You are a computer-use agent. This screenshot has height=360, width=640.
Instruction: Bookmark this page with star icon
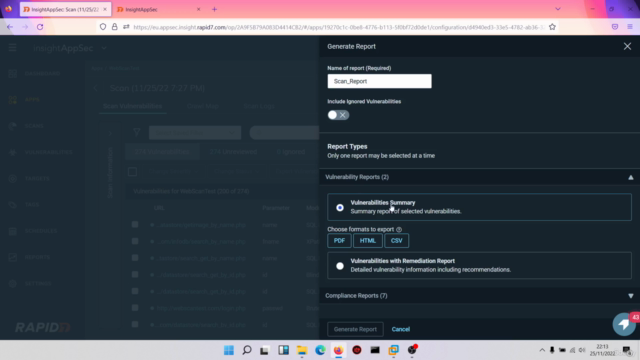pyautogui.click(x=552, y=27)
